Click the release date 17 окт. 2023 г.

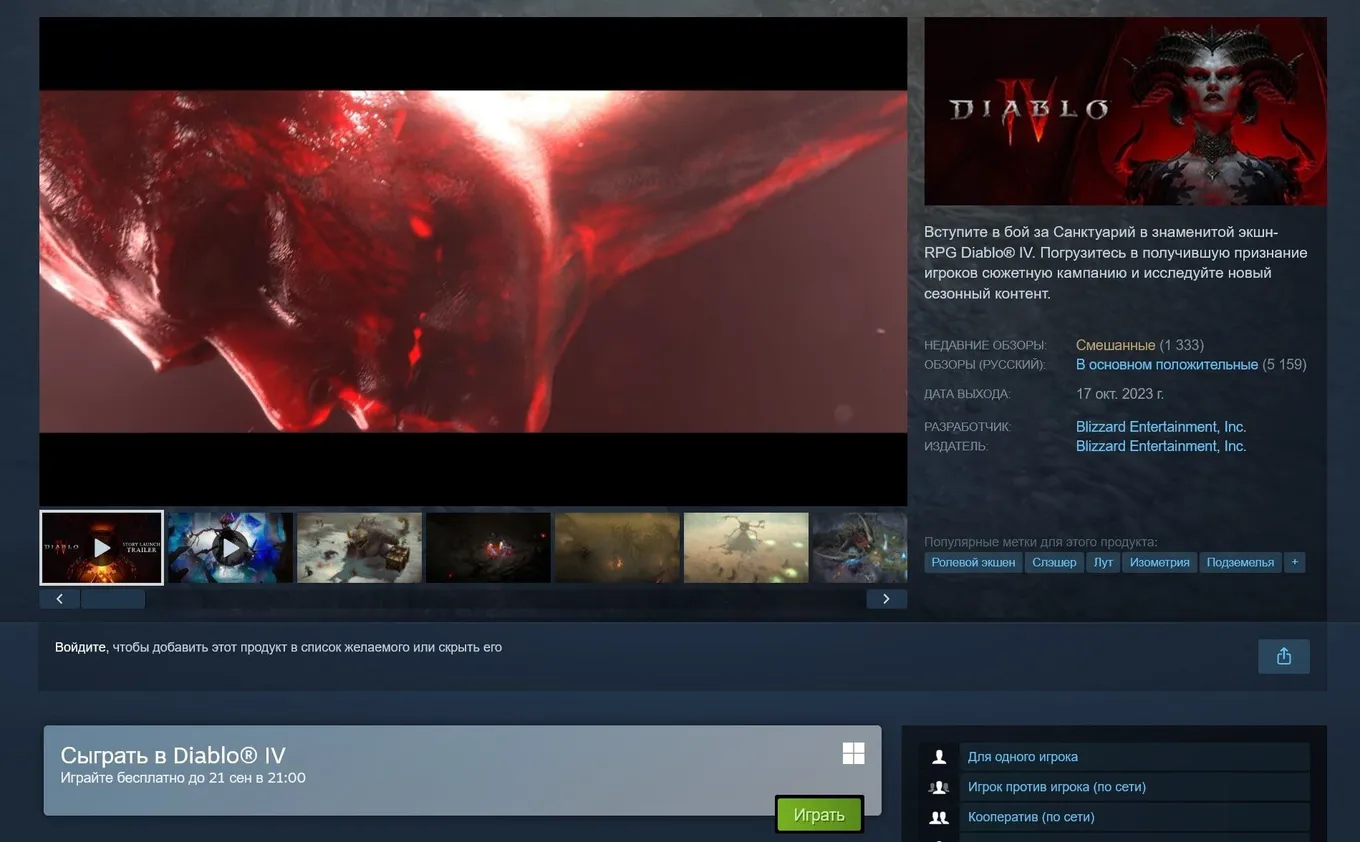pyautogui.click(x=1120, y=394)
